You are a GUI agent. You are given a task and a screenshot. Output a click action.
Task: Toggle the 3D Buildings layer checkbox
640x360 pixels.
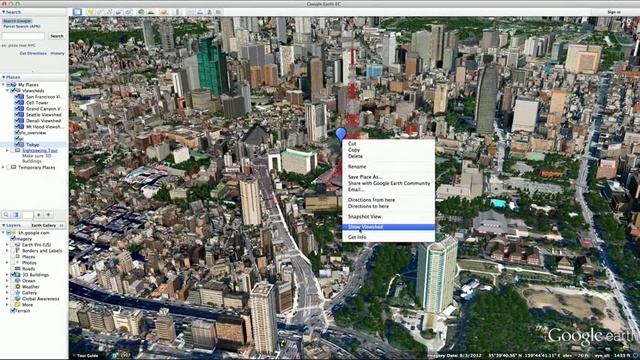point(13,275)
